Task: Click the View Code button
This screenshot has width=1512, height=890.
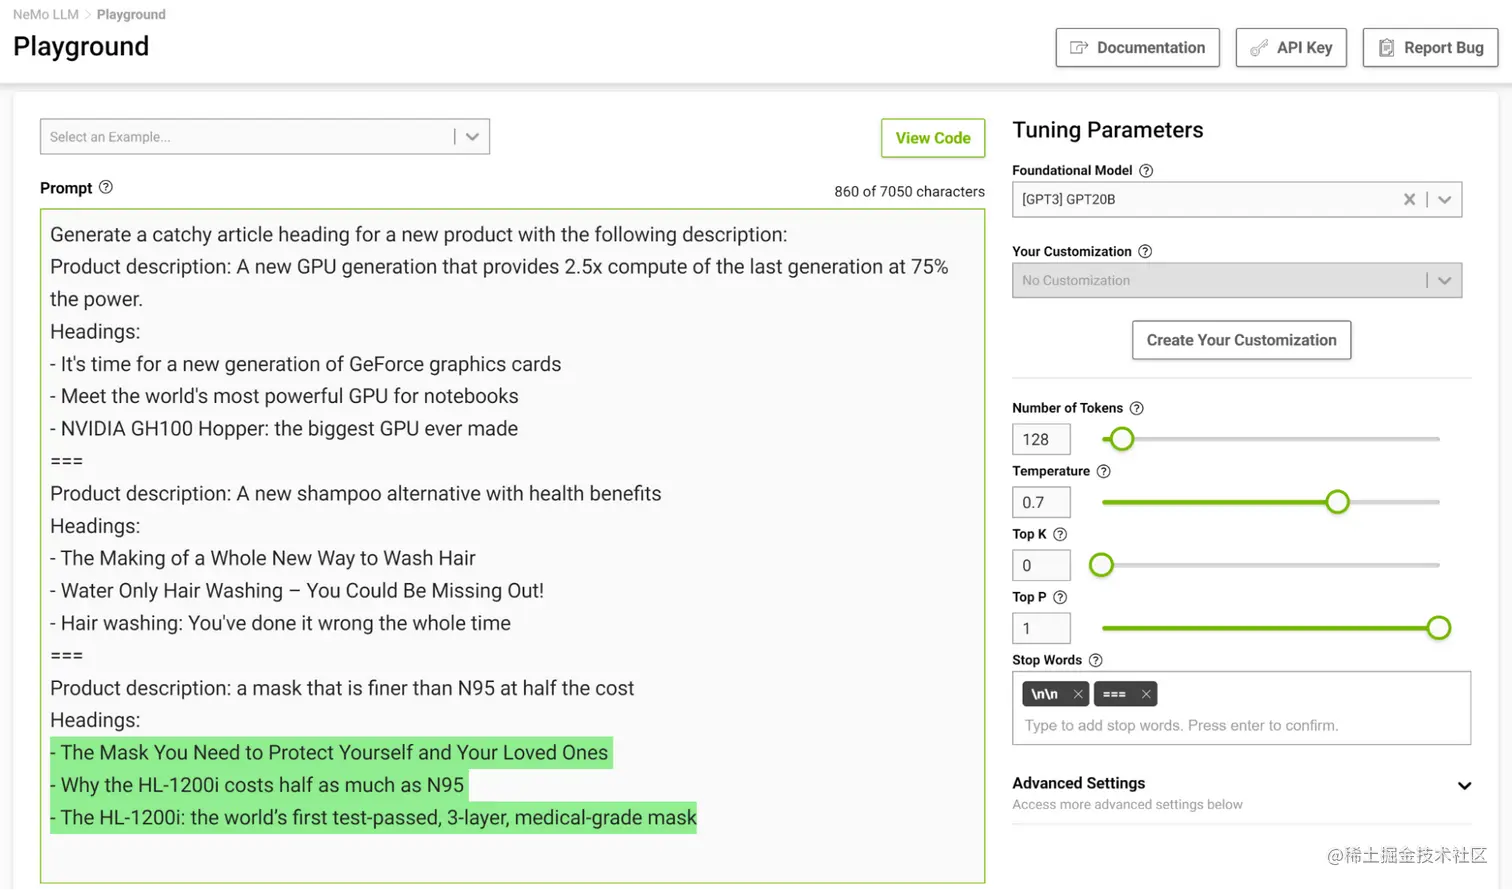Action: [x=932, y=137]
